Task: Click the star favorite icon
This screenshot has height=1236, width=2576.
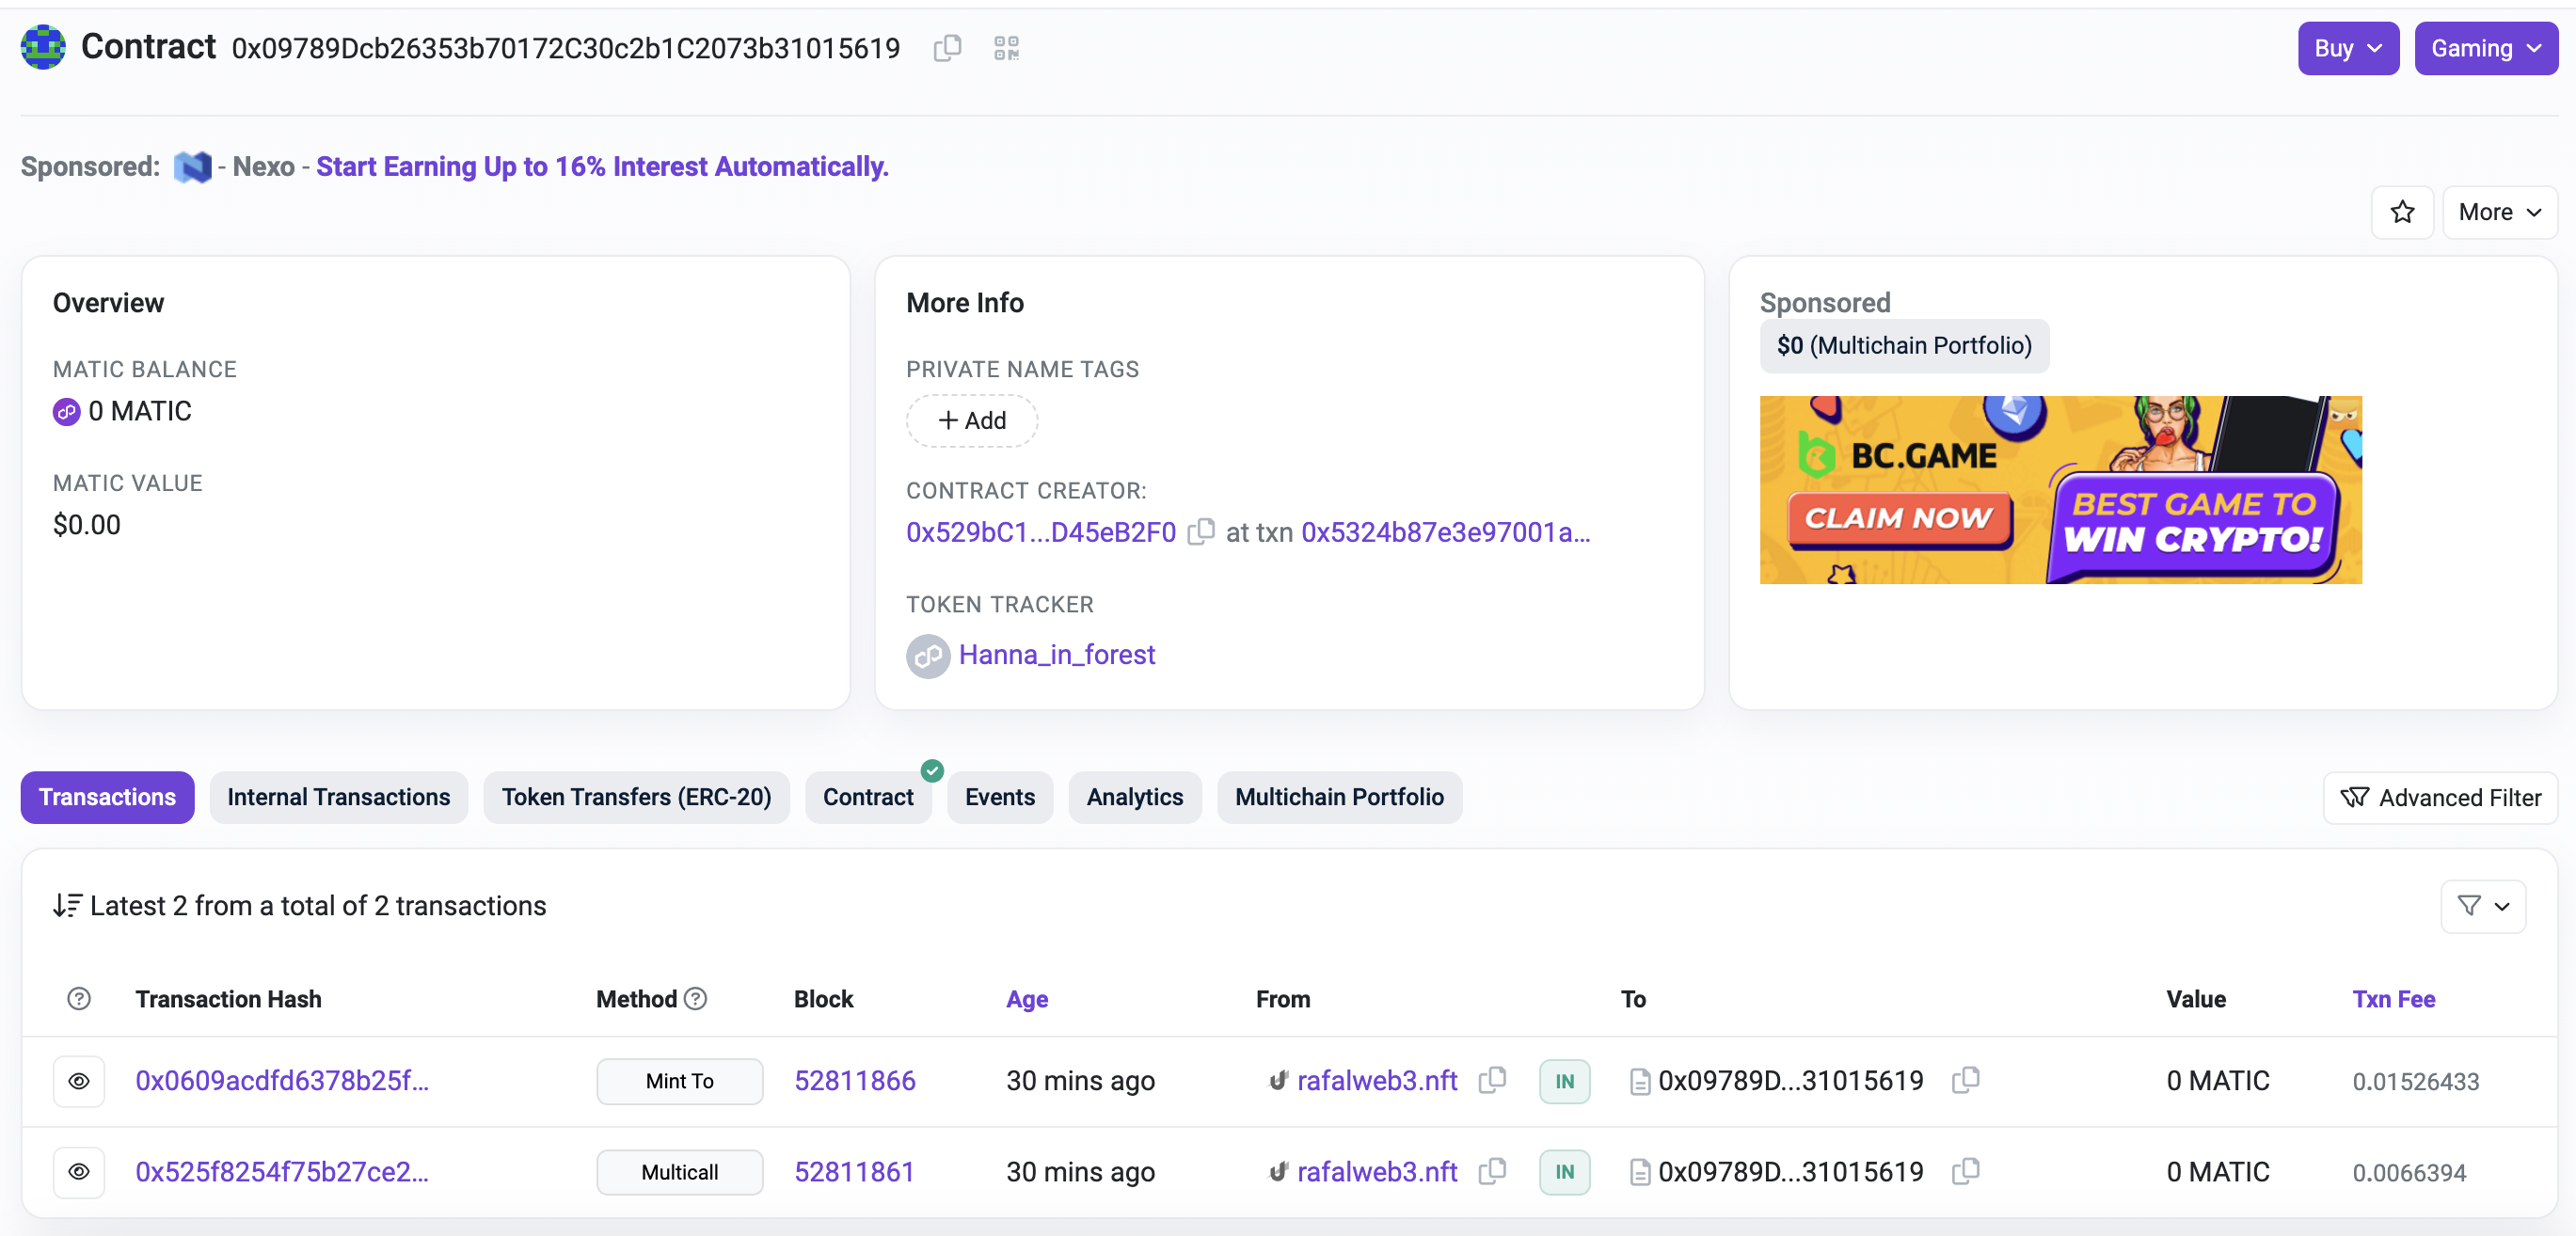Action: [2401, 212]
